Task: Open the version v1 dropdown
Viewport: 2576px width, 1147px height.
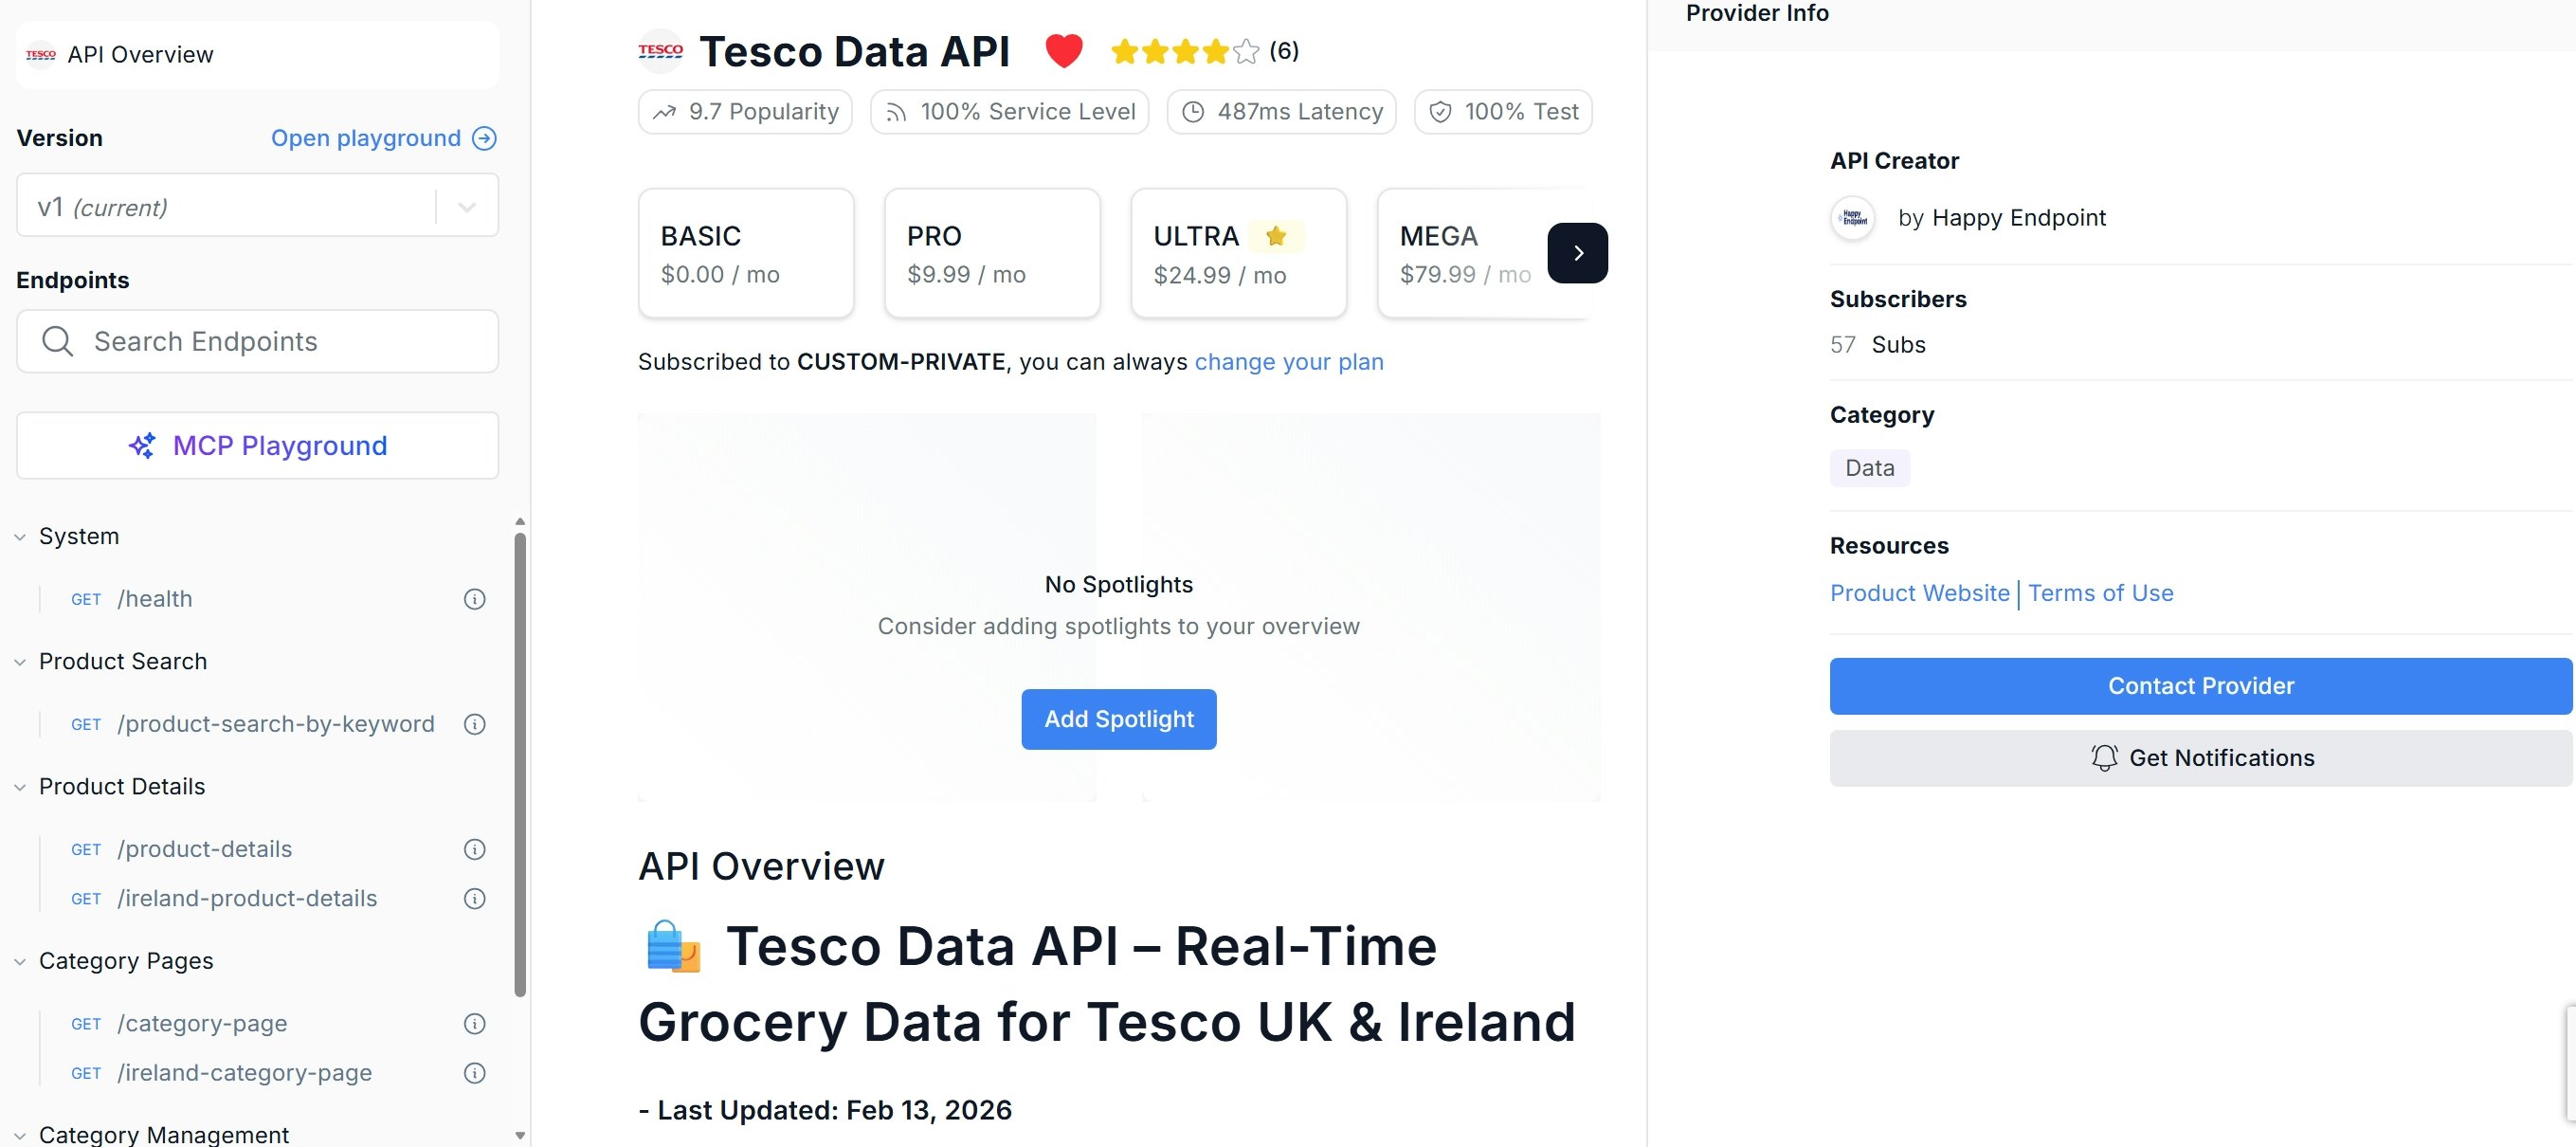Action: pyautogui.click(x=464, y=205)
